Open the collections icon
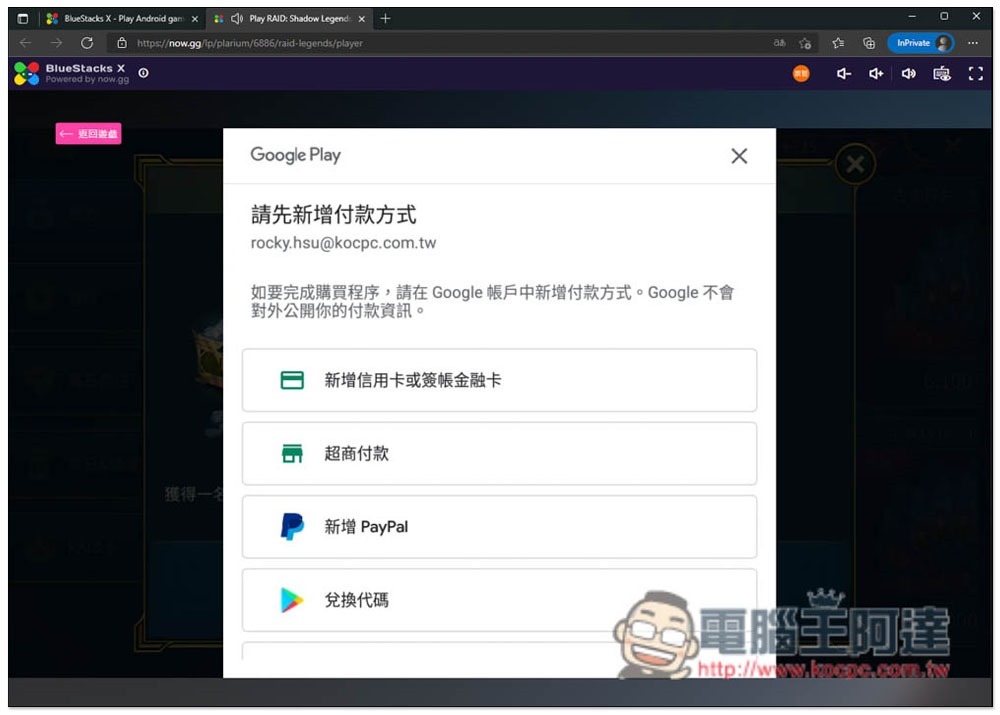1000x715 pixels. pyautogui.click(x=869, y=43)
